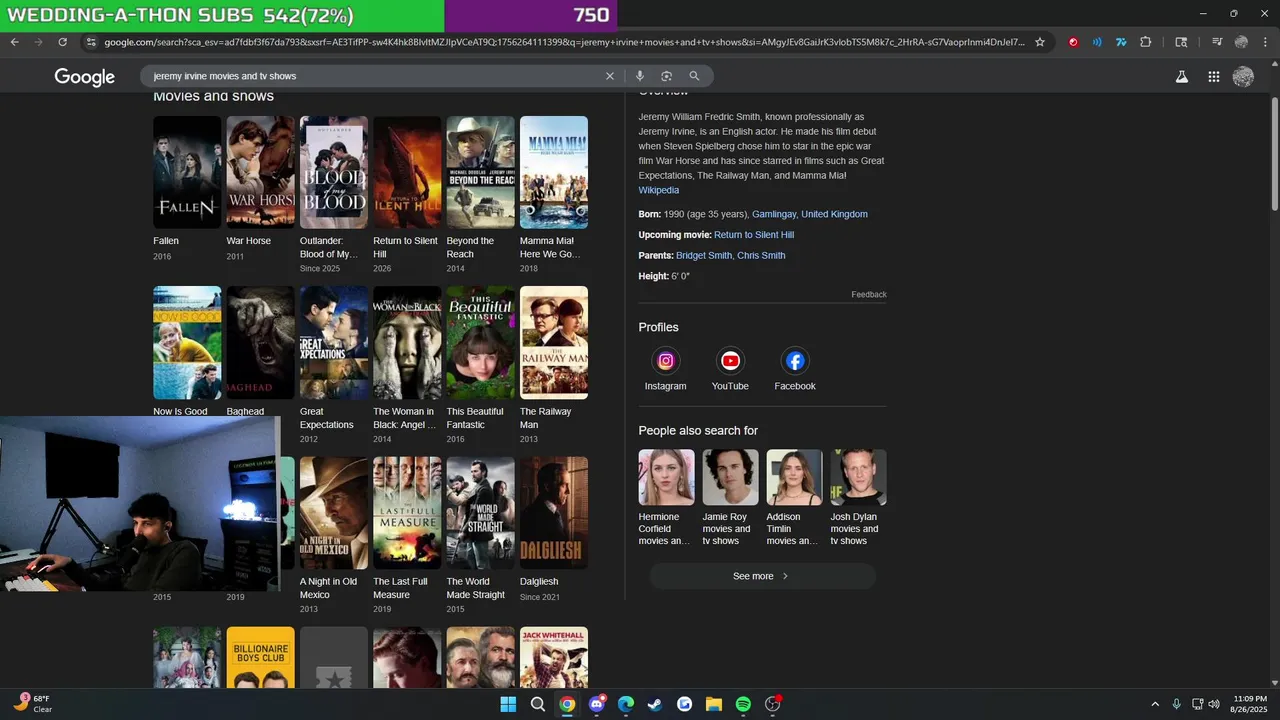Click inside the Google search box
1280x720 pixels.
[x=375, y=76]
